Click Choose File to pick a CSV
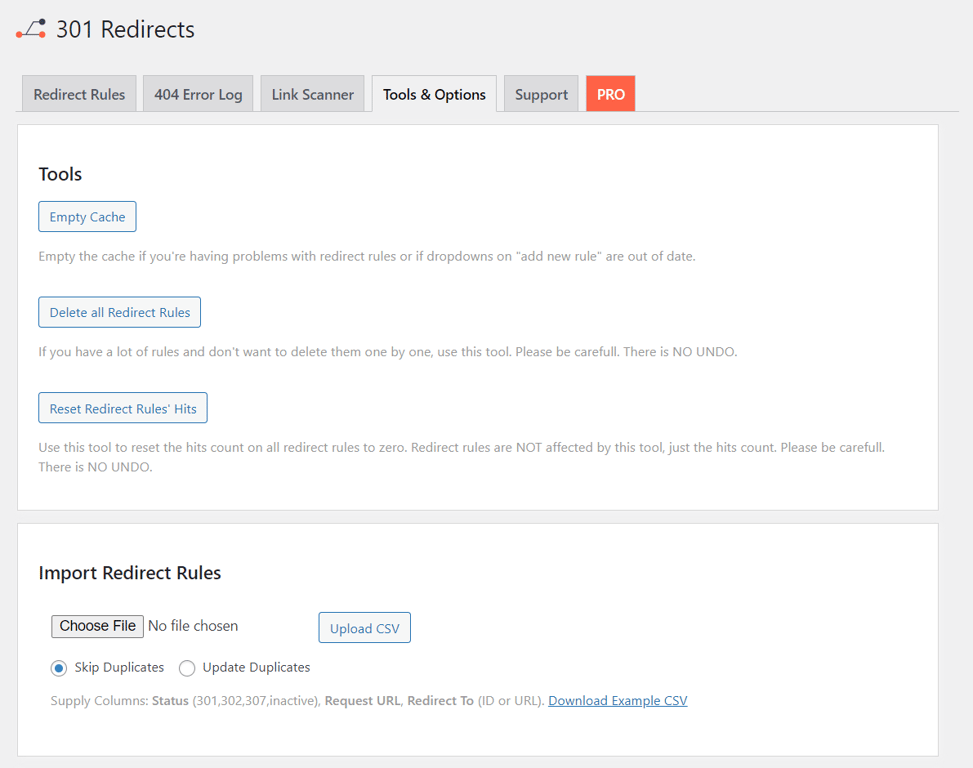Screen dimensions: 973x768 coord(97,626)
